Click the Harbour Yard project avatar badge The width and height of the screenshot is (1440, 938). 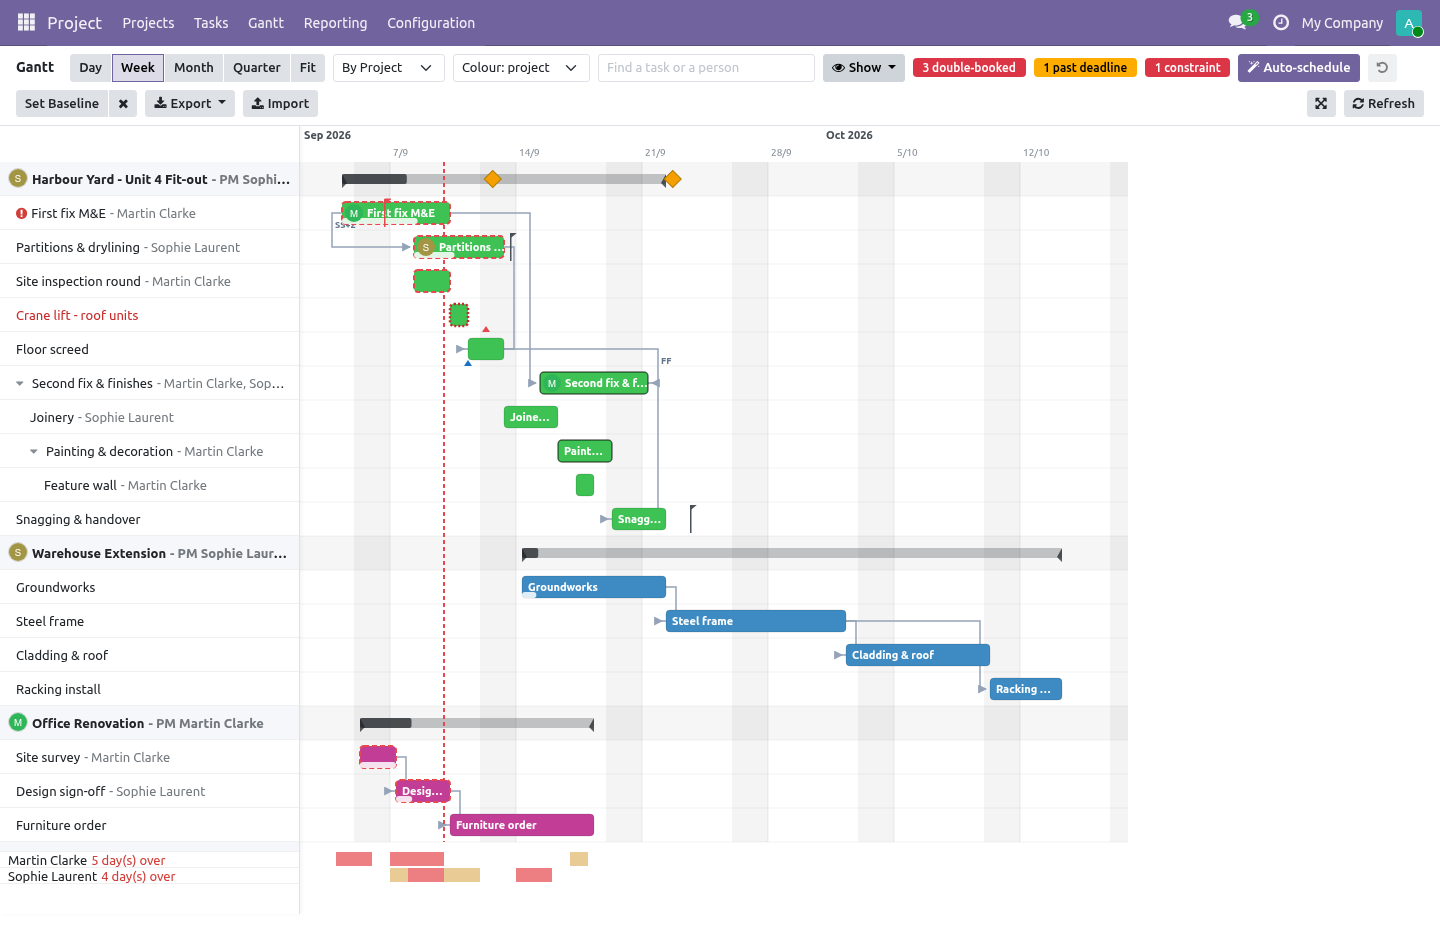tap(17, 178)
